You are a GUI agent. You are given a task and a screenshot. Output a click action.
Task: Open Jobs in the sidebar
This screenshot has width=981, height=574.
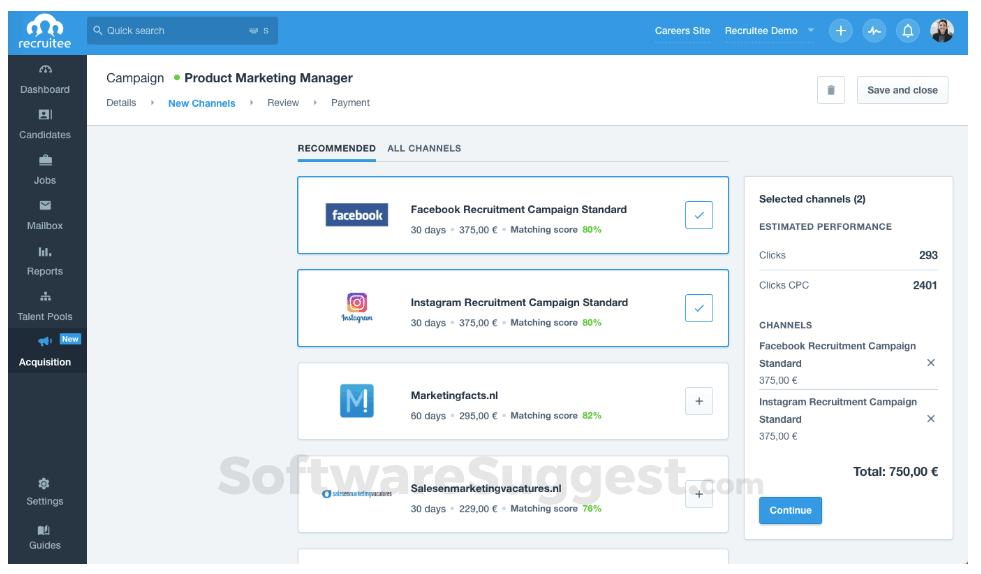click(x=45, y=170)
